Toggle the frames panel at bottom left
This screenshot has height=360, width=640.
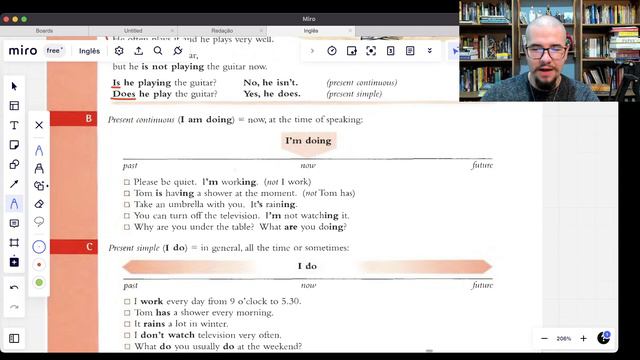[x=14, y=338]
